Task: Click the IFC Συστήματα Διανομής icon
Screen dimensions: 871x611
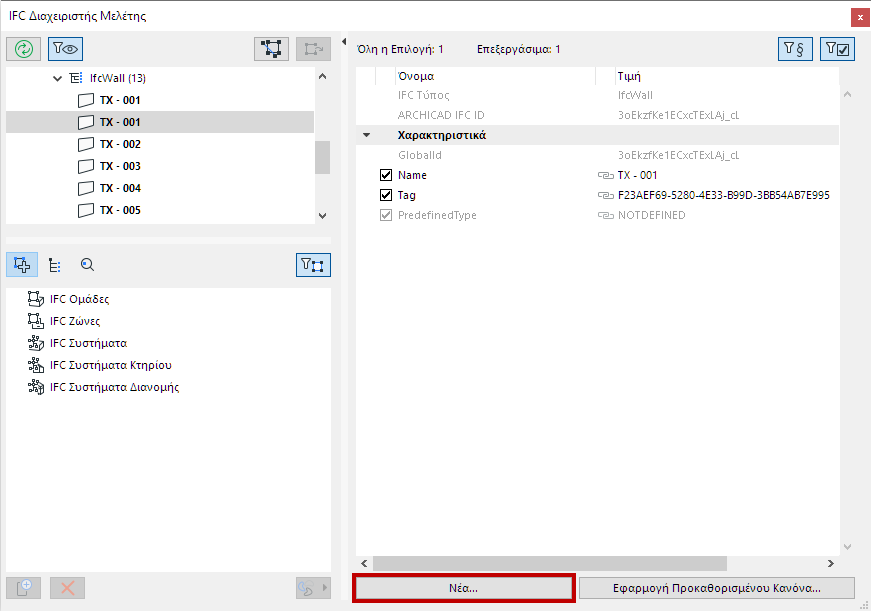Action: (x=36, y=387)
